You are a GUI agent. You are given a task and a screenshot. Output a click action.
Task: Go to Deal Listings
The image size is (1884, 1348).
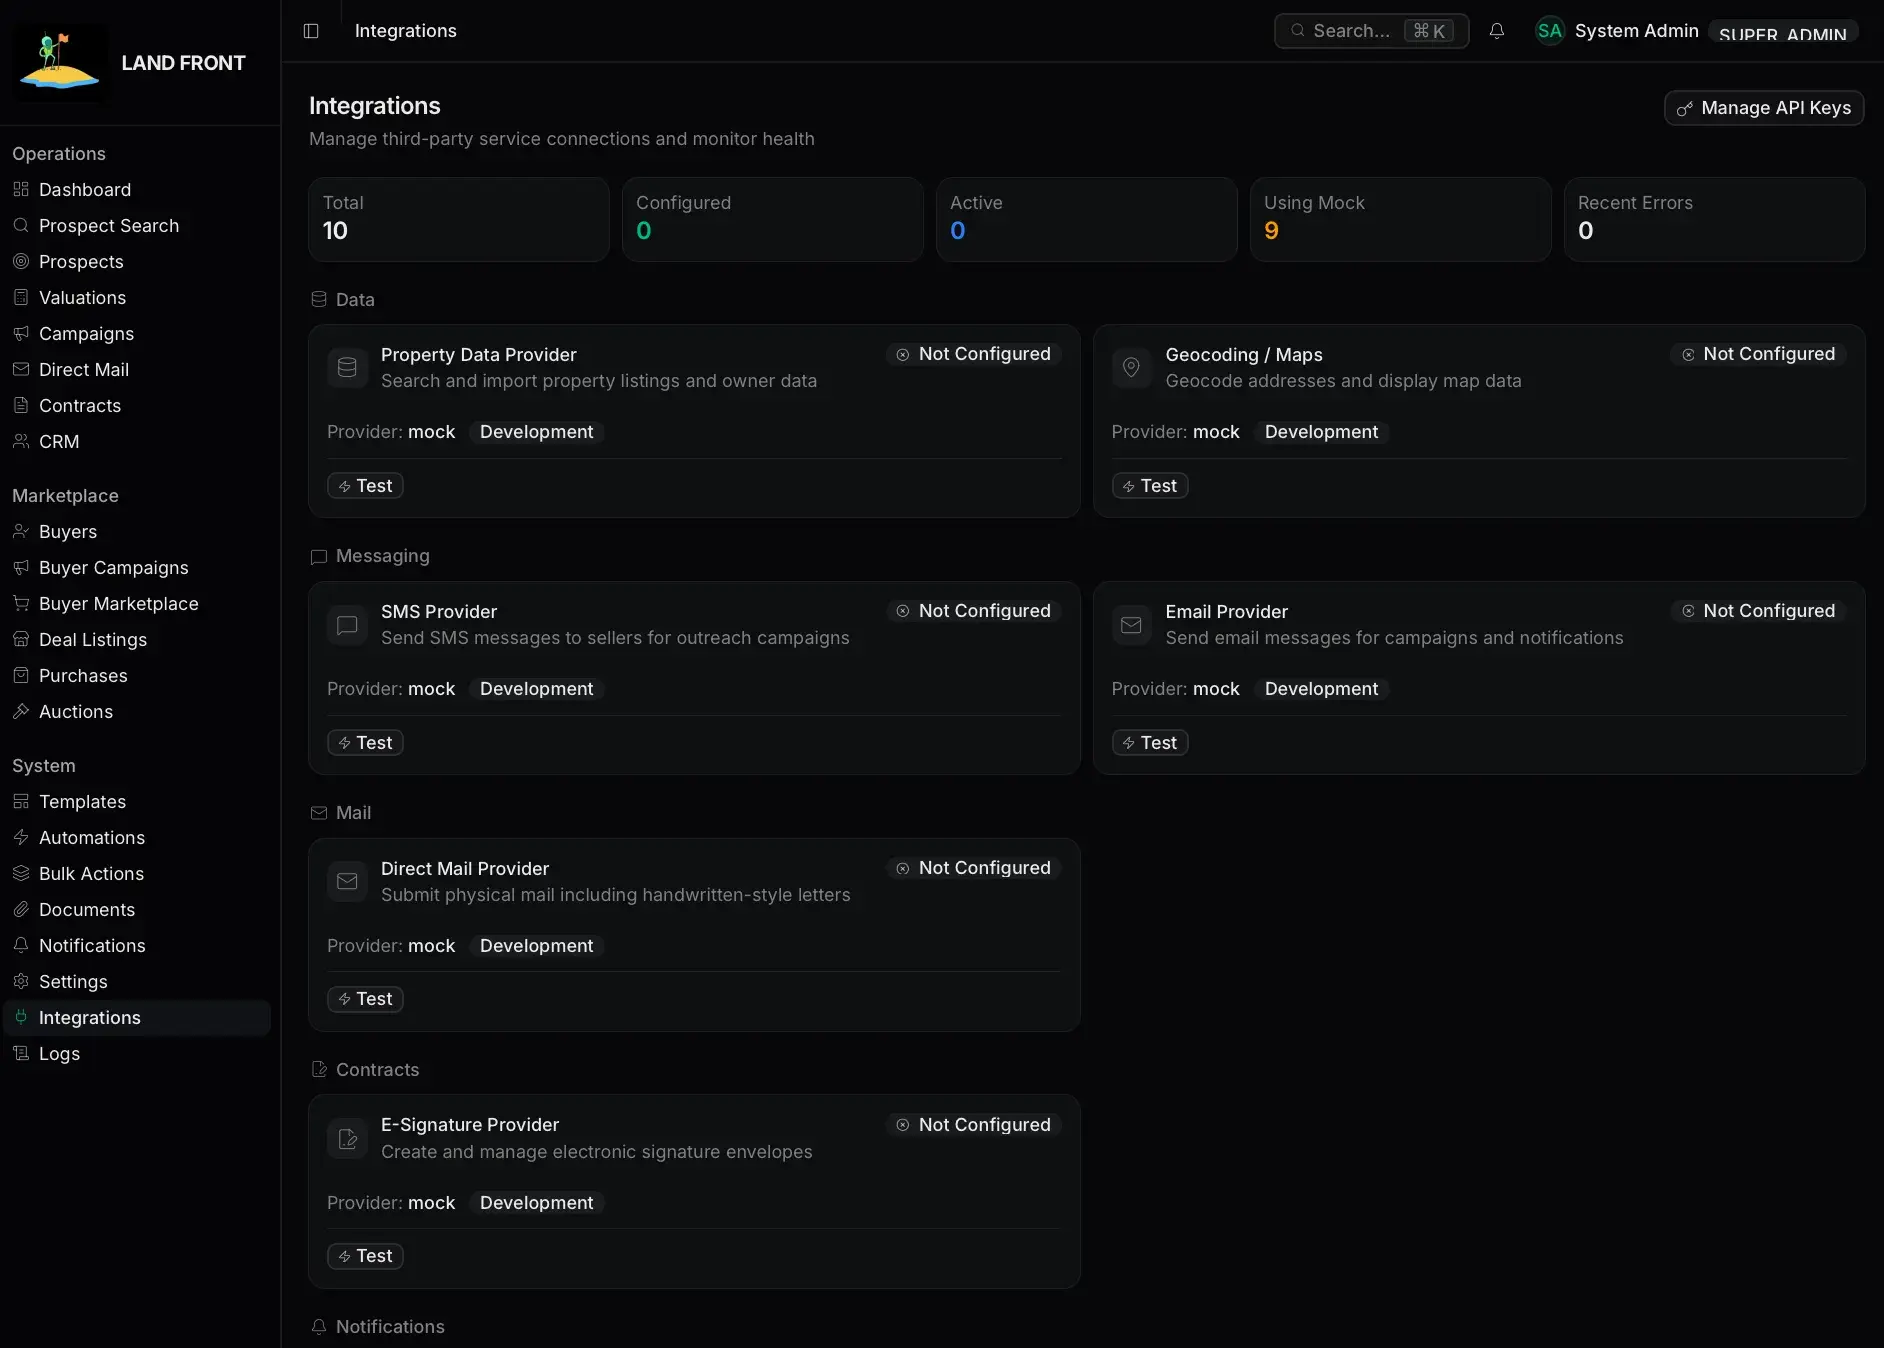click(137, 640)
